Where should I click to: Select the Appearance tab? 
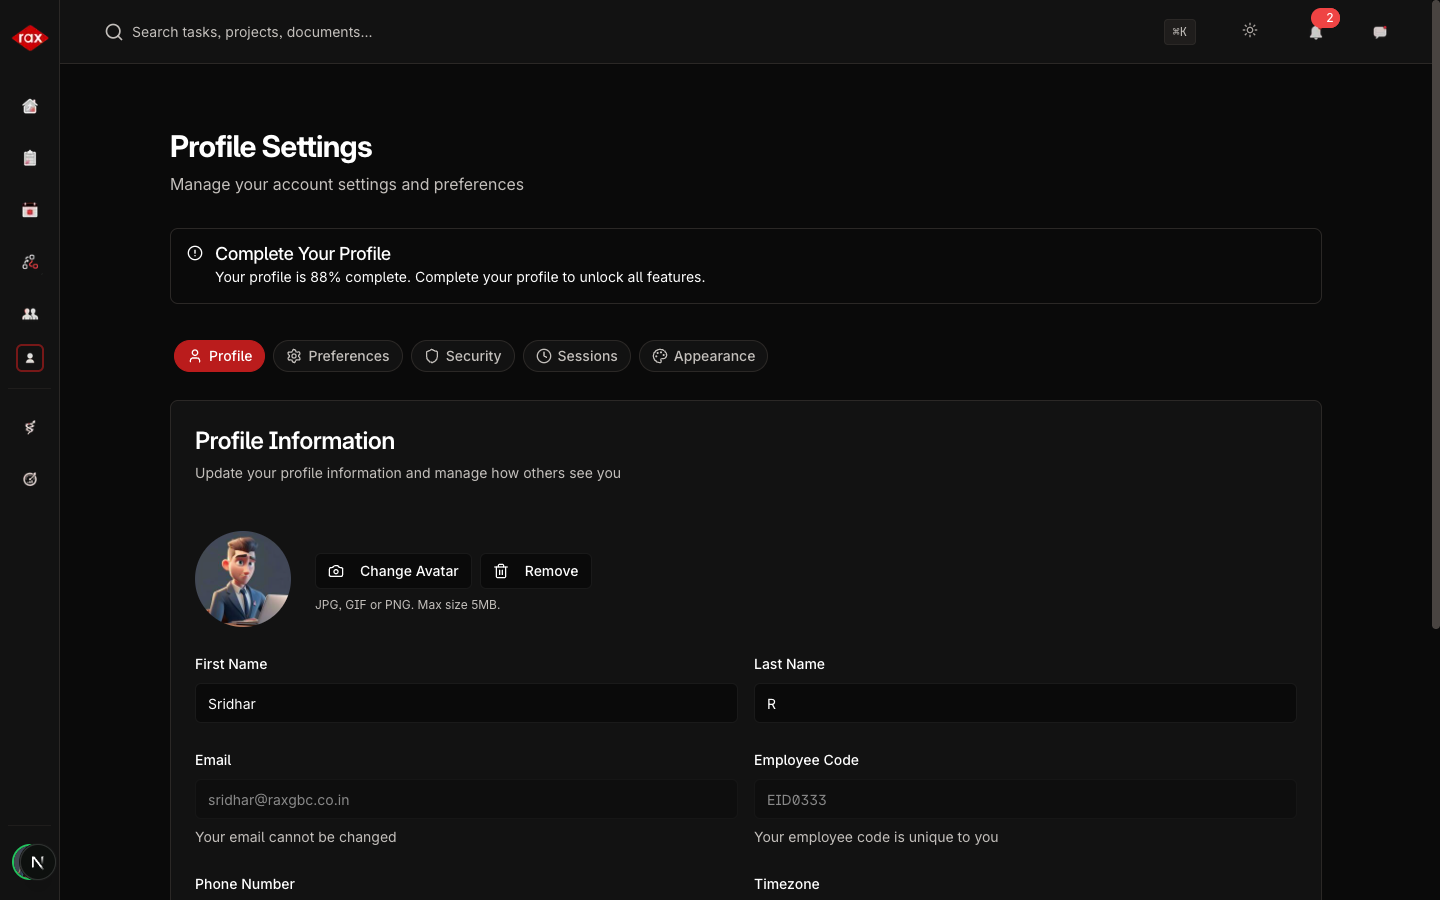[703, 356]
